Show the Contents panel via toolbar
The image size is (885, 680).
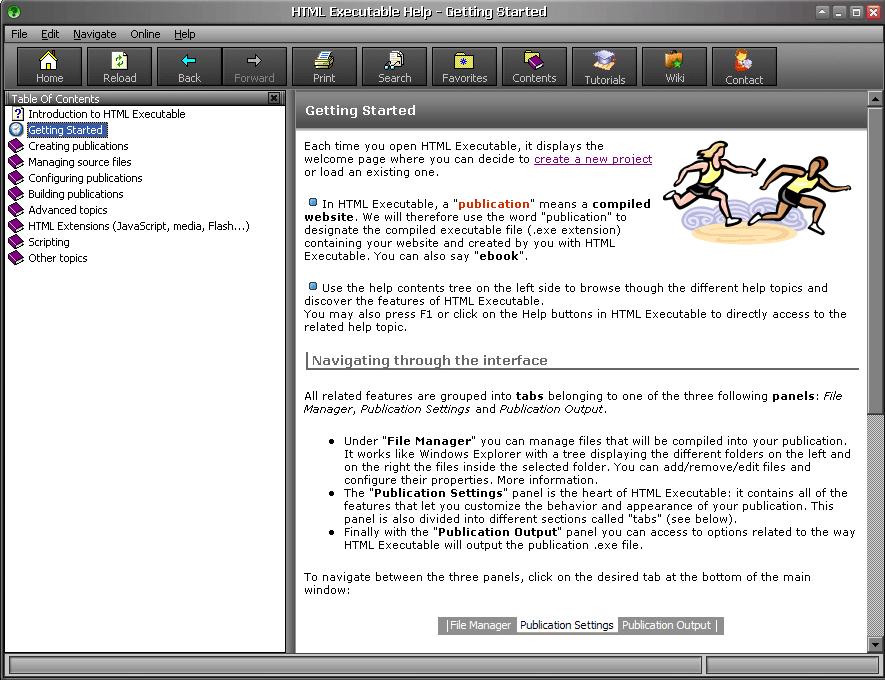(534, 67)
